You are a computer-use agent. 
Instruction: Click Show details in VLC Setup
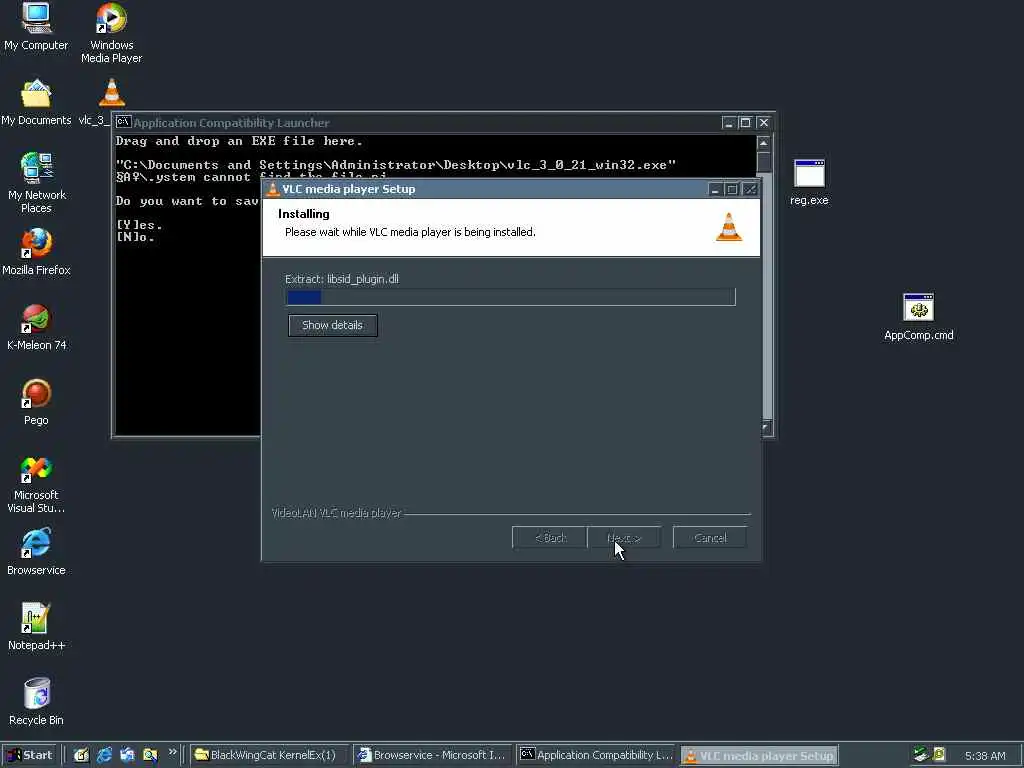(x=332, y=325)
